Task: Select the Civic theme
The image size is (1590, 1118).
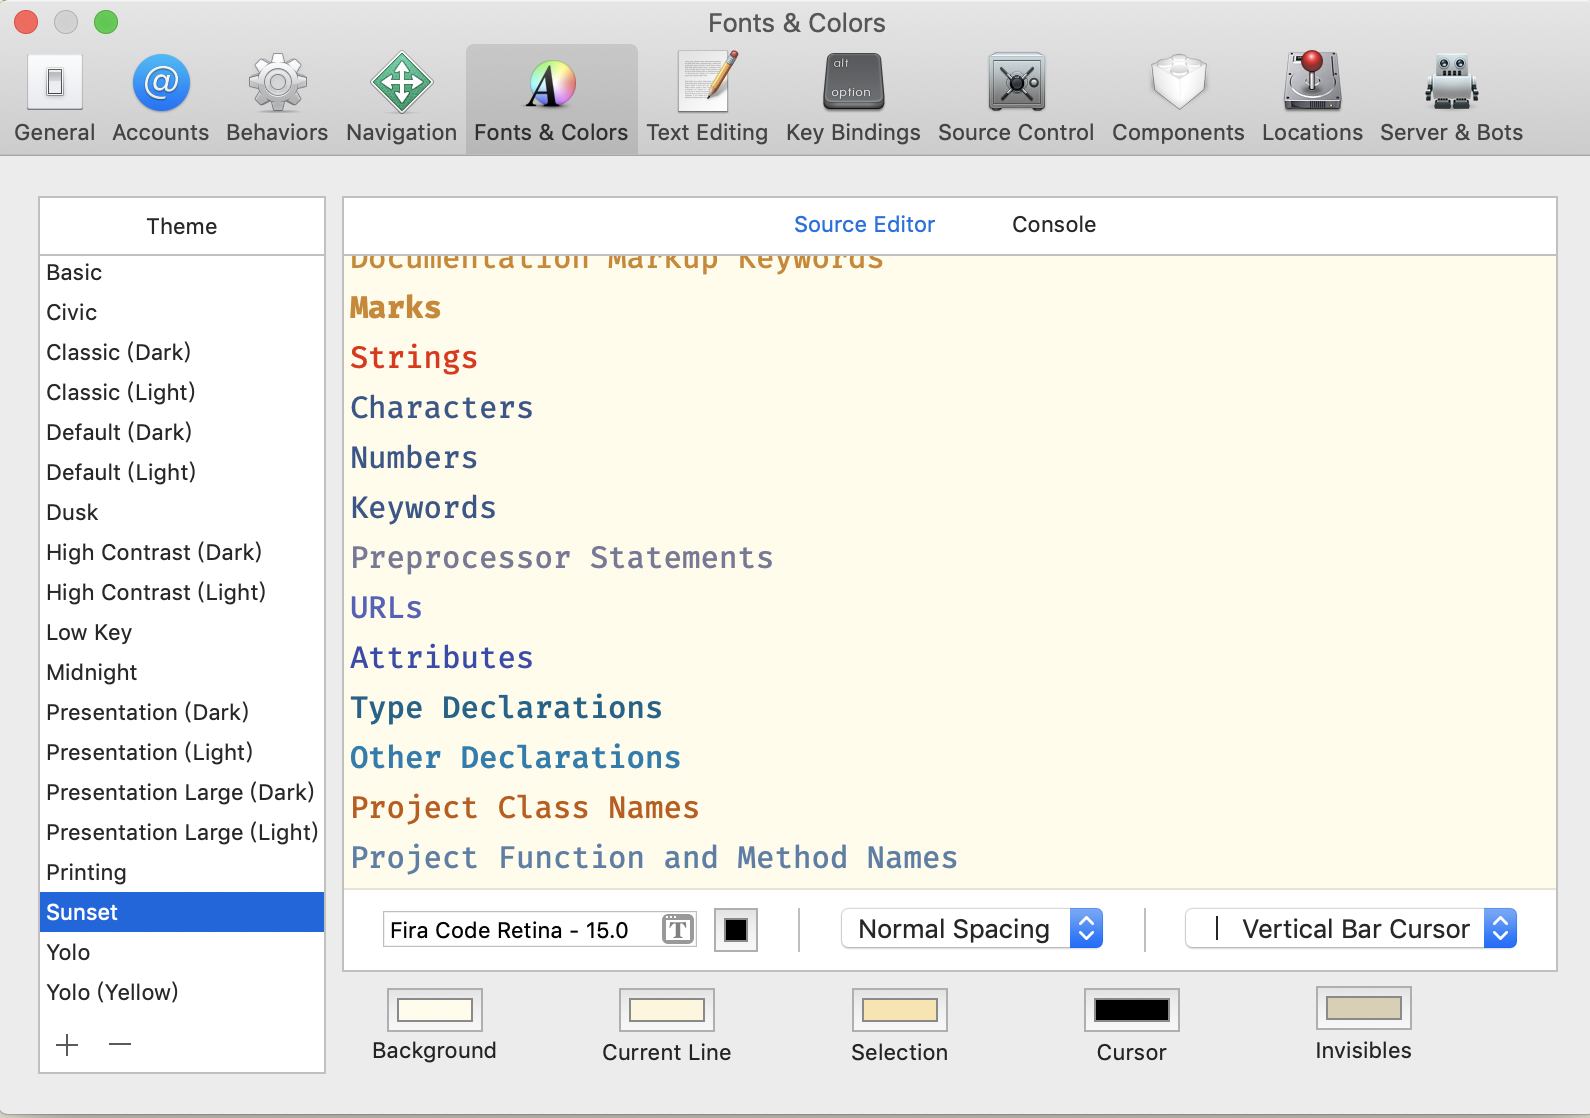Action: [x=182, y=313]
